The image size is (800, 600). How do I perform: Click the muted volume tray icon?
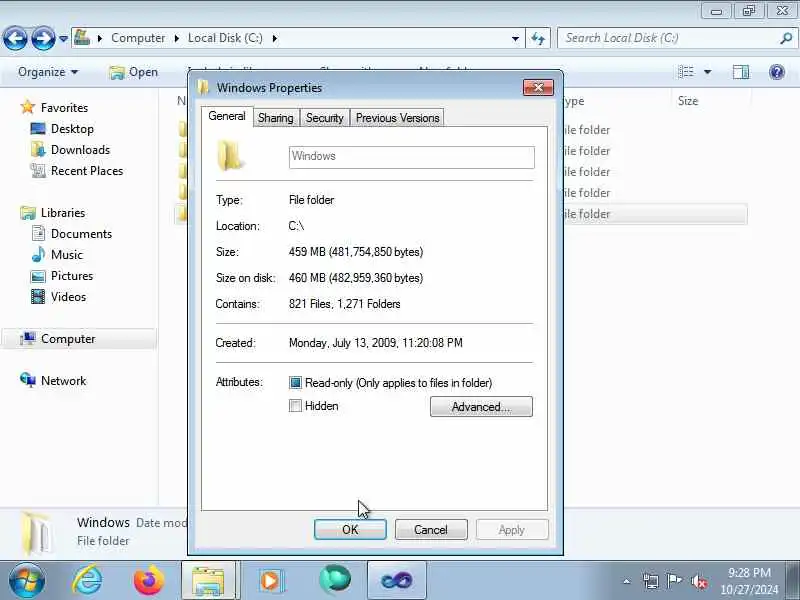pos(699,581)
